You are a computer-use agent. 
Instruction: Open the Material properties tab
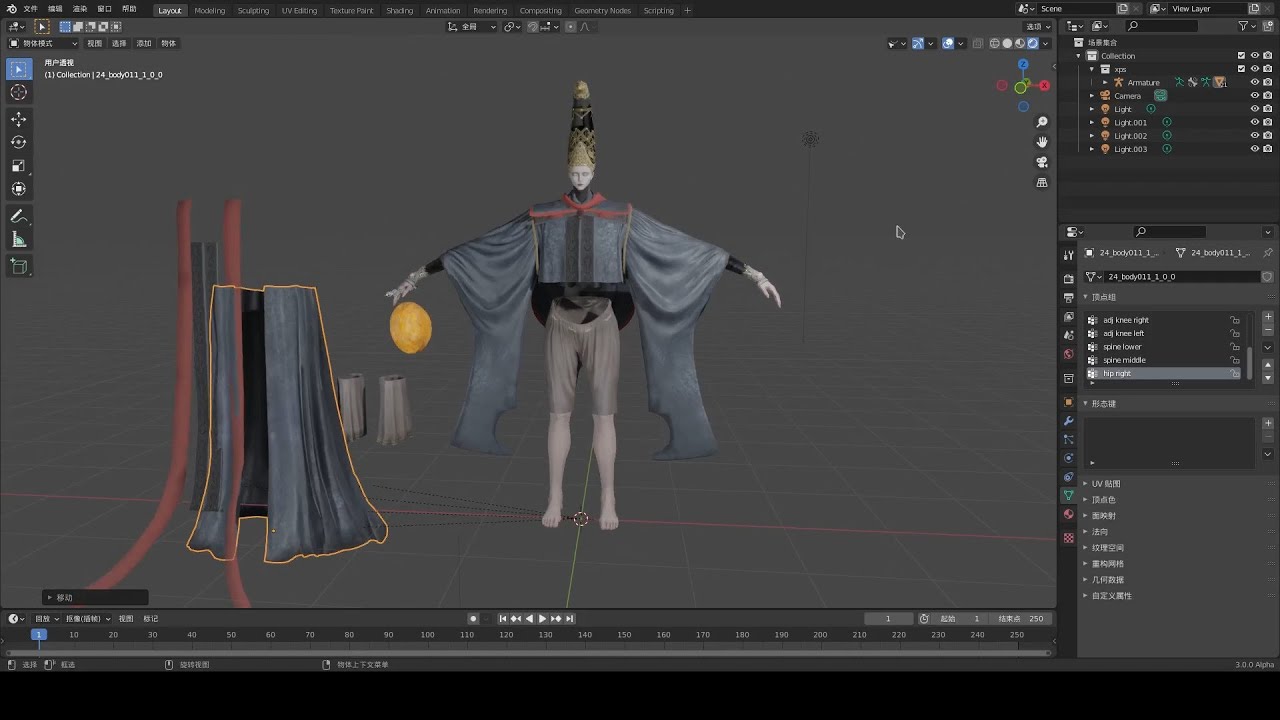click(1068, 515)
